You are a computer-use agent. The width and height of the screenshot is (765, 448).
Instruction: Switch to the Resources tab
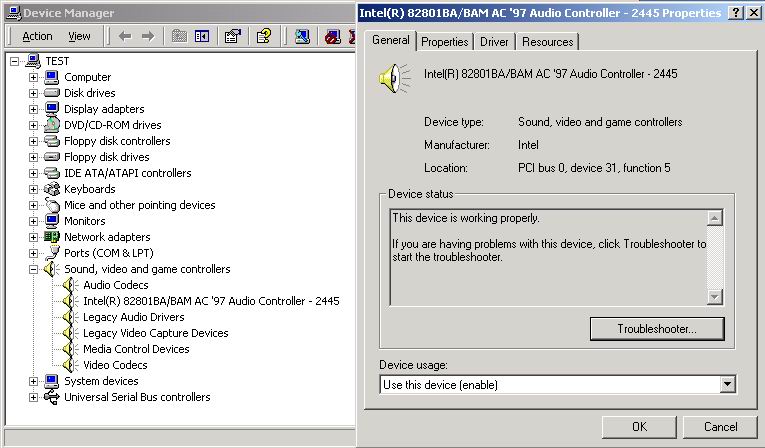pyautogui.click(x=547, y=42)
